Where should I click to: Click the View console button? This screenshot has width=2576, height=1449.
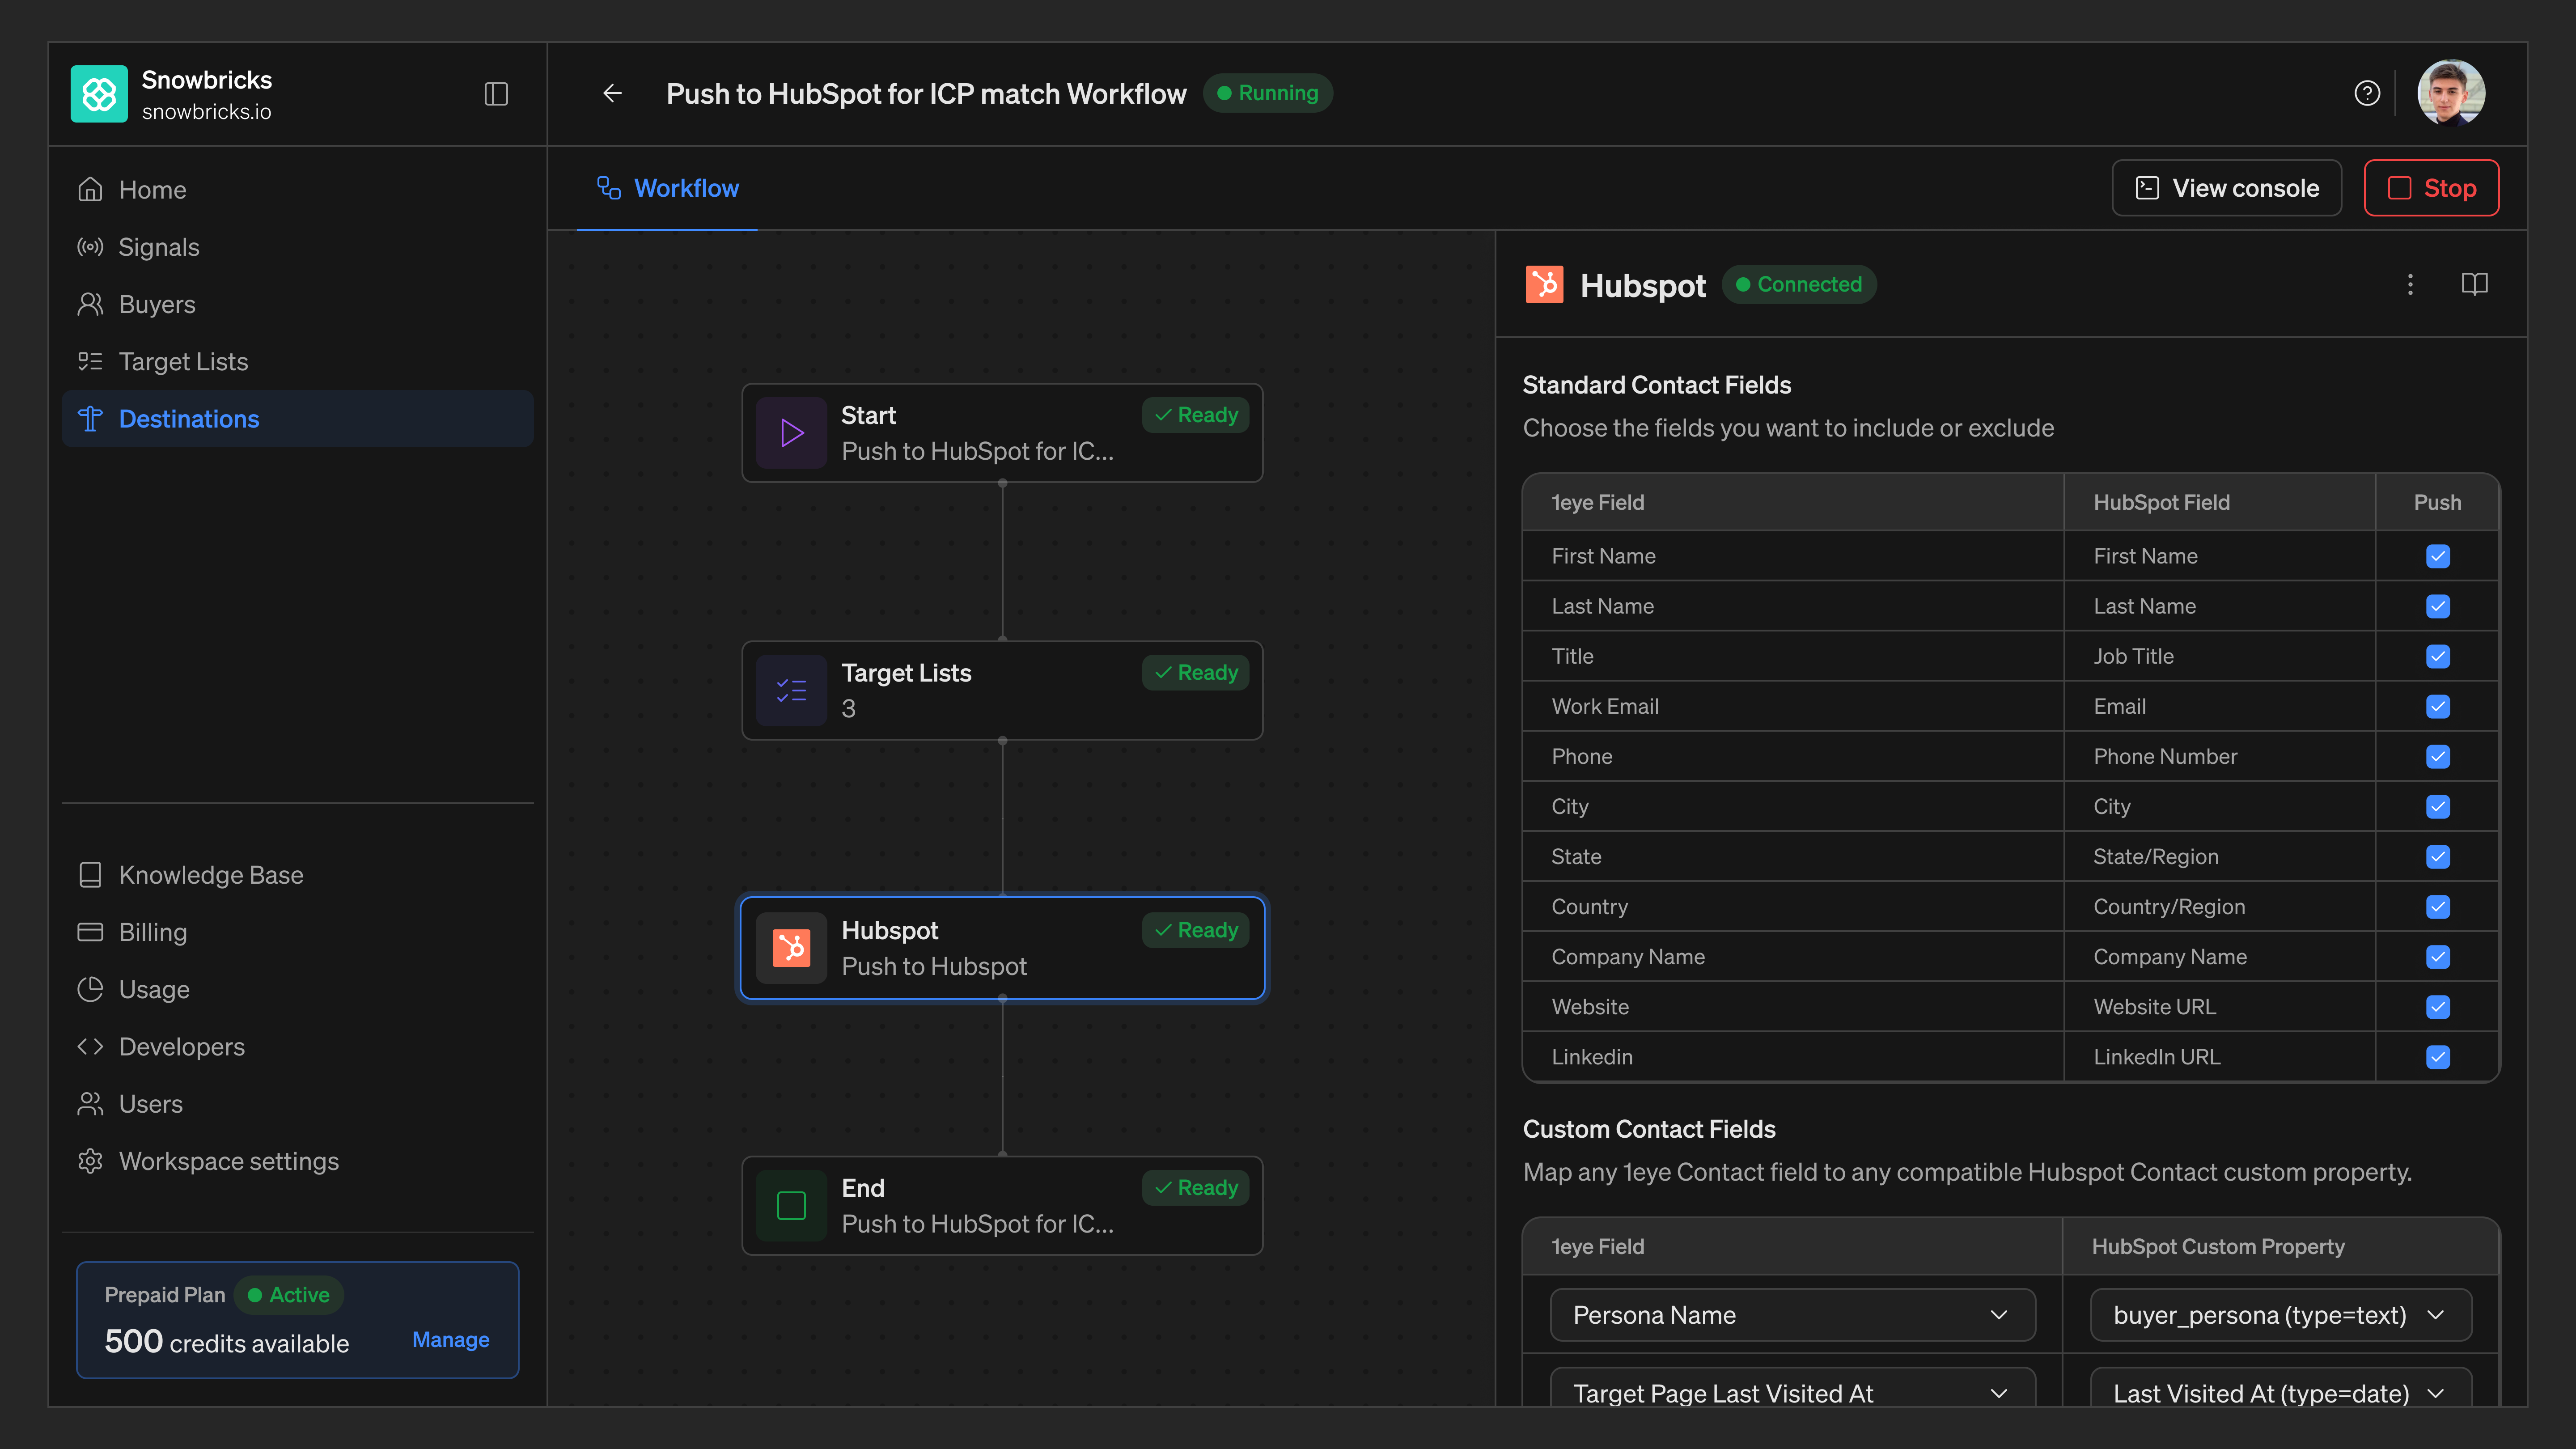pos(2227,188)
